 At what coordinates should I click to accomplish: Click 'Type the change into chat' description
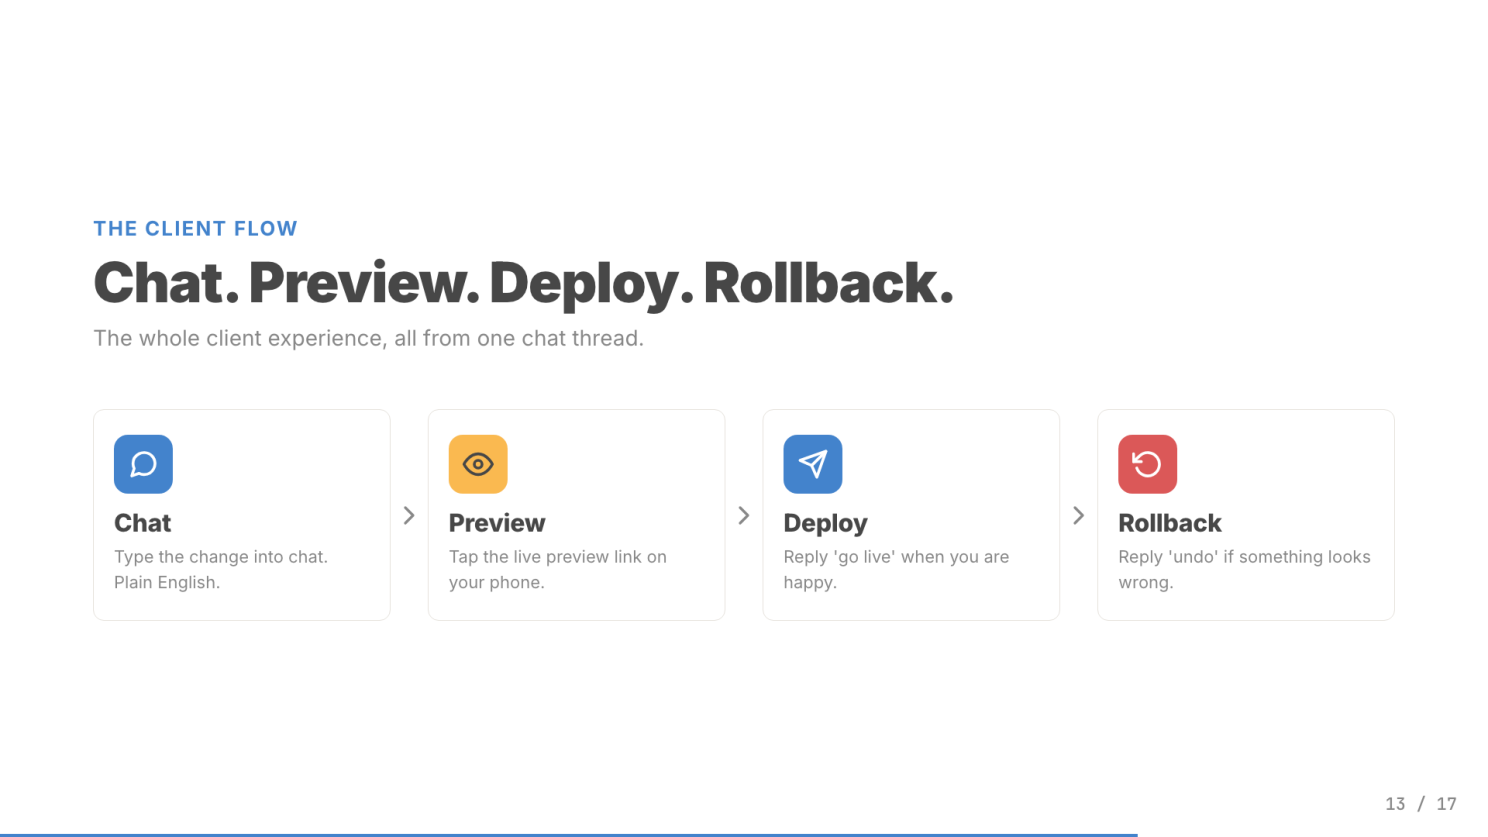[221, 569]
